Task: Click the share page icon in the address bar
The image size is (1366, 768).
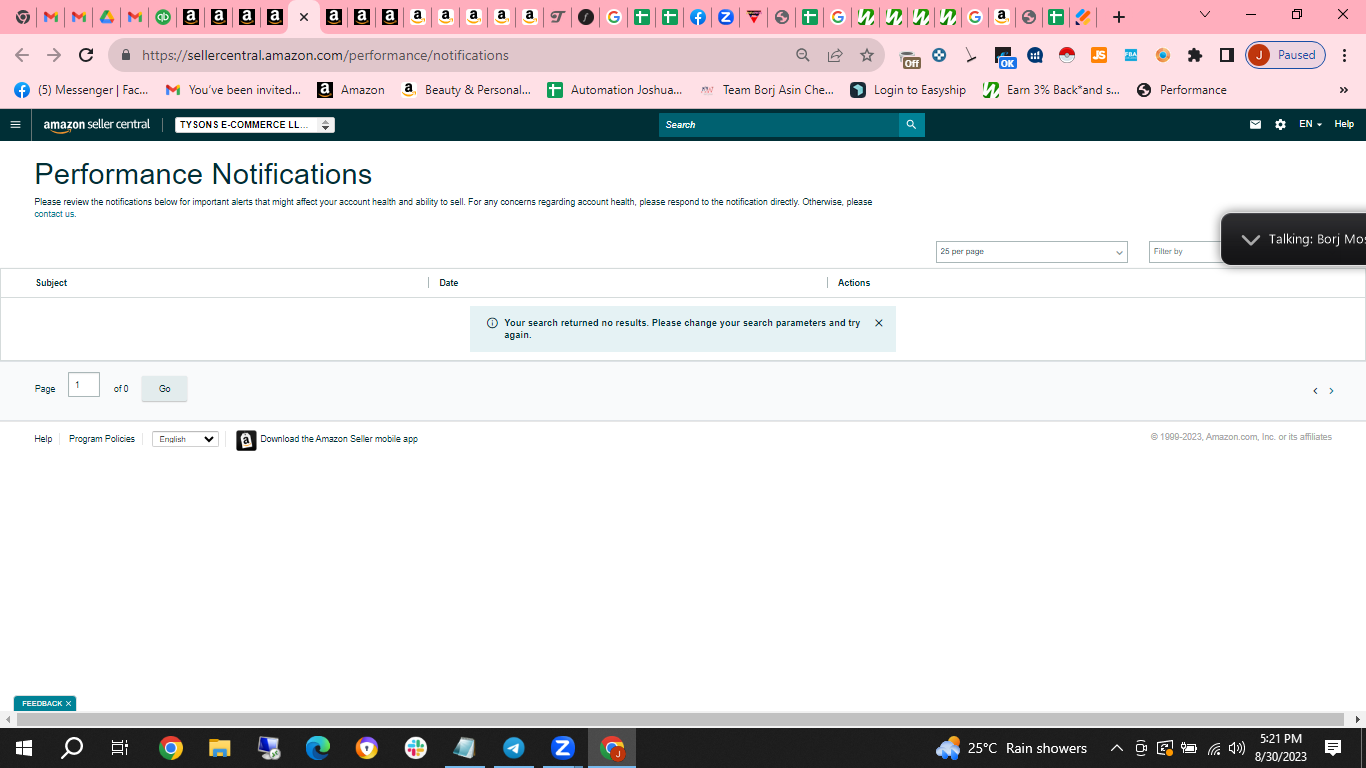Action: pyautogui.click(x=835, y=55)
